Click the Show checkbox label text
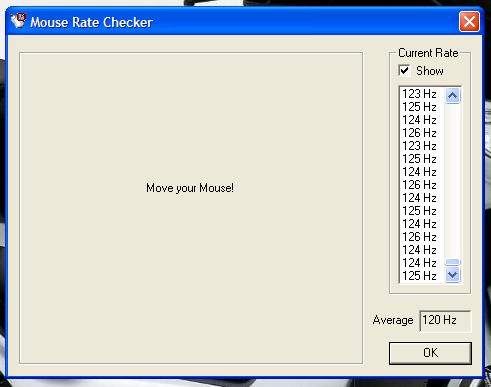The height and width of the screenshot is (387, 491). [430, 71]
